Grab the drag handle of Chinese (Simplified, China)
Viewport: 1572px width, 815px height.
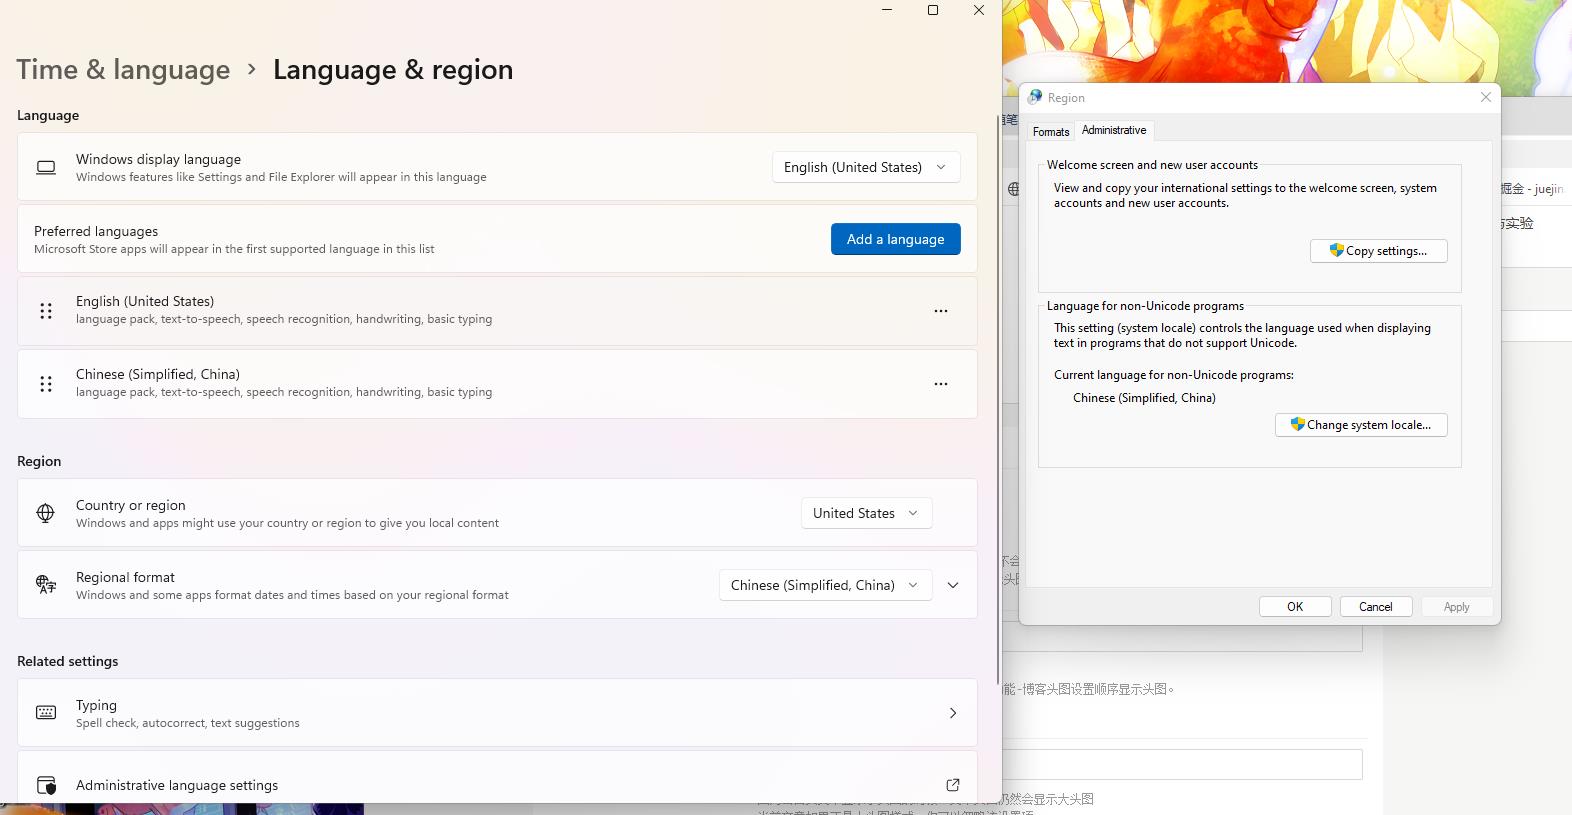46,384
